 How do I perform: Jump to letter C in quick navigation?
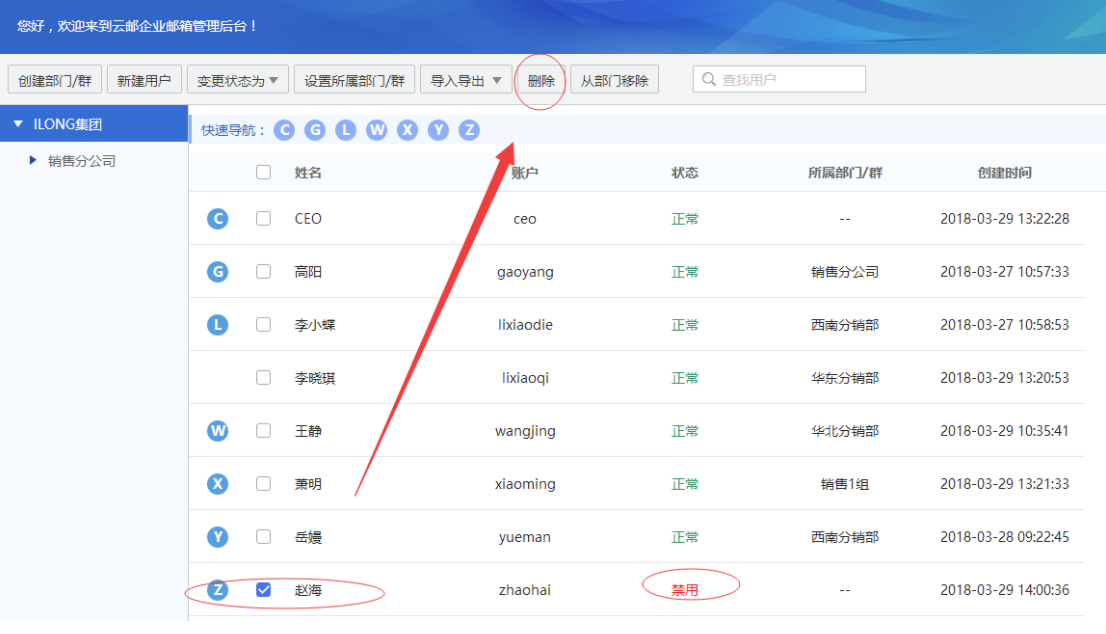[x=284, y=130]
